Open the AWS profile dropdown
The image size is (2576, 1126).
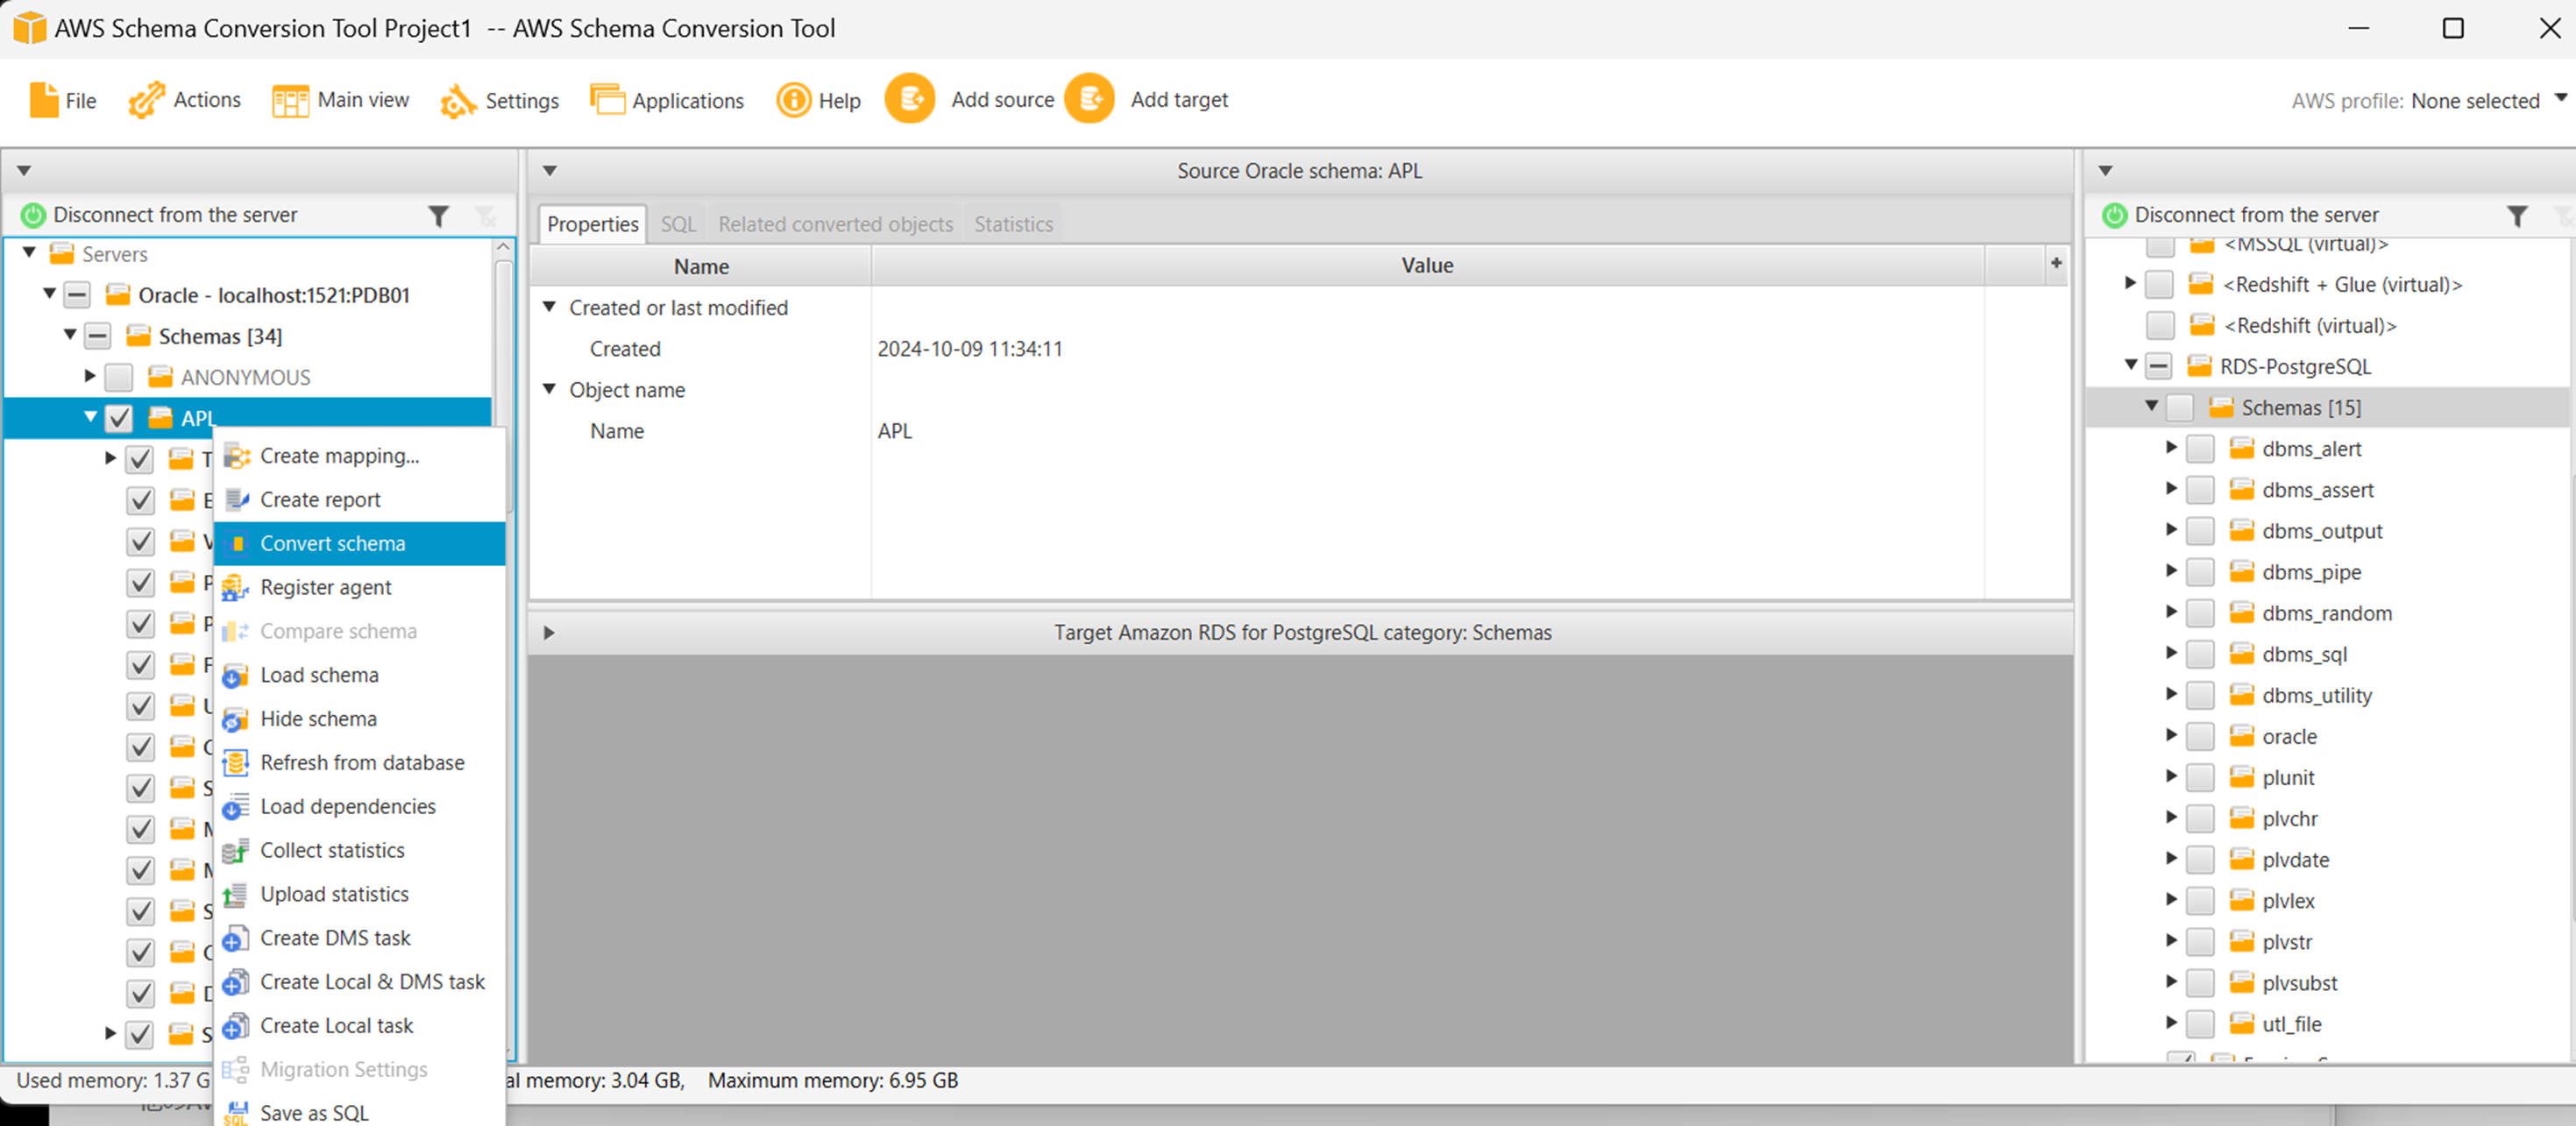[2560, 98]
